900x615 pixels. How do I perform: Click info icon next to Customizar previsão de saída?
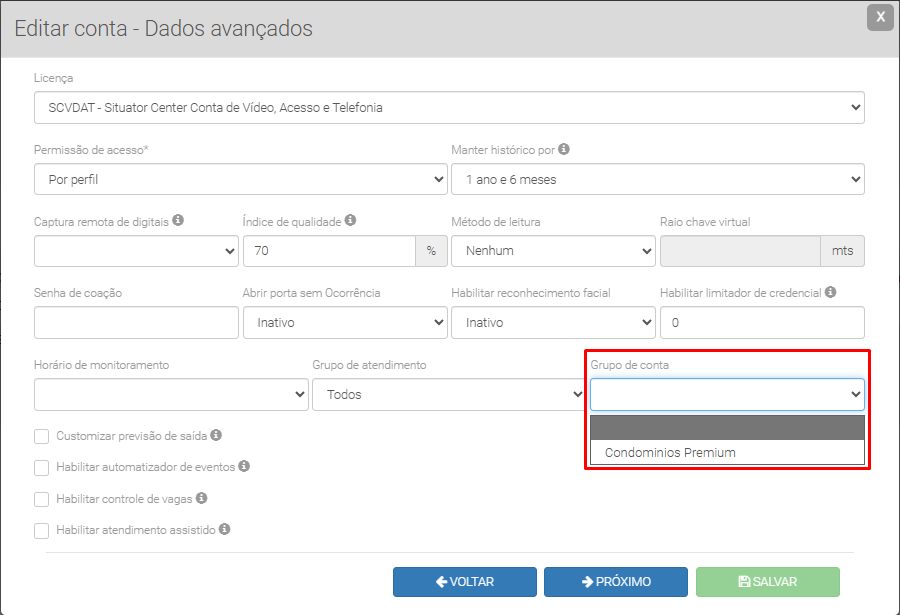point(216,435)
